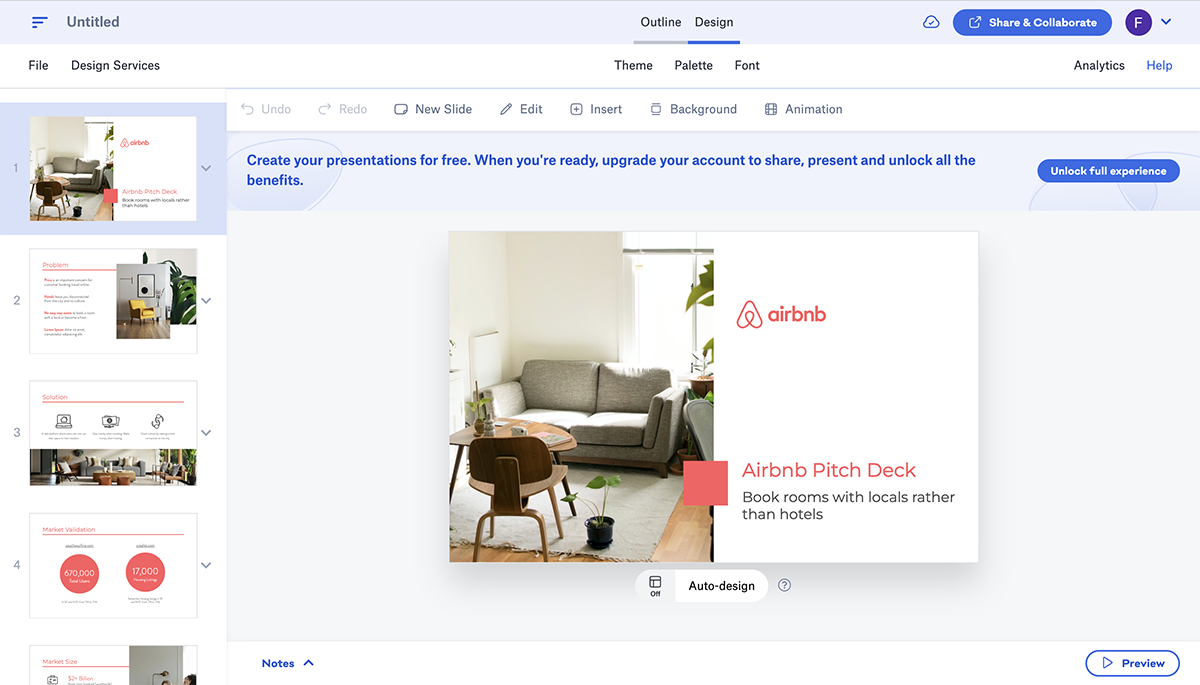Toggle the Auto-design switch on

pos(654,584)
